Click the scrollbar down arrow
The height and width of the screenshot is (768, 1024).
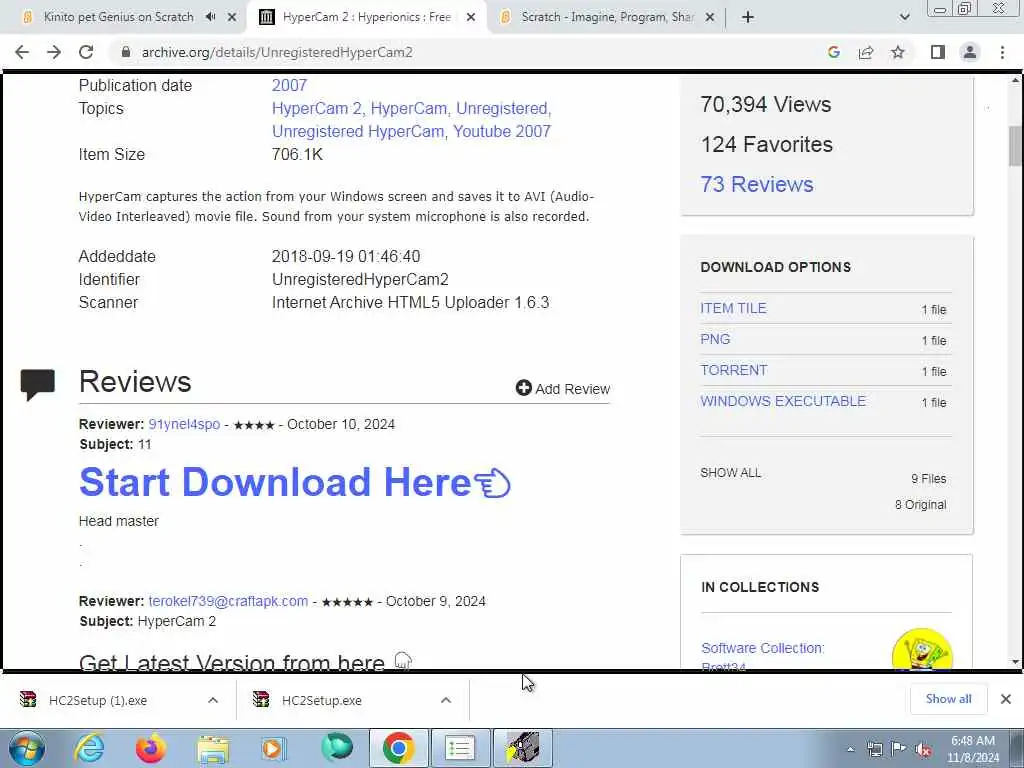click(1015, 661)
